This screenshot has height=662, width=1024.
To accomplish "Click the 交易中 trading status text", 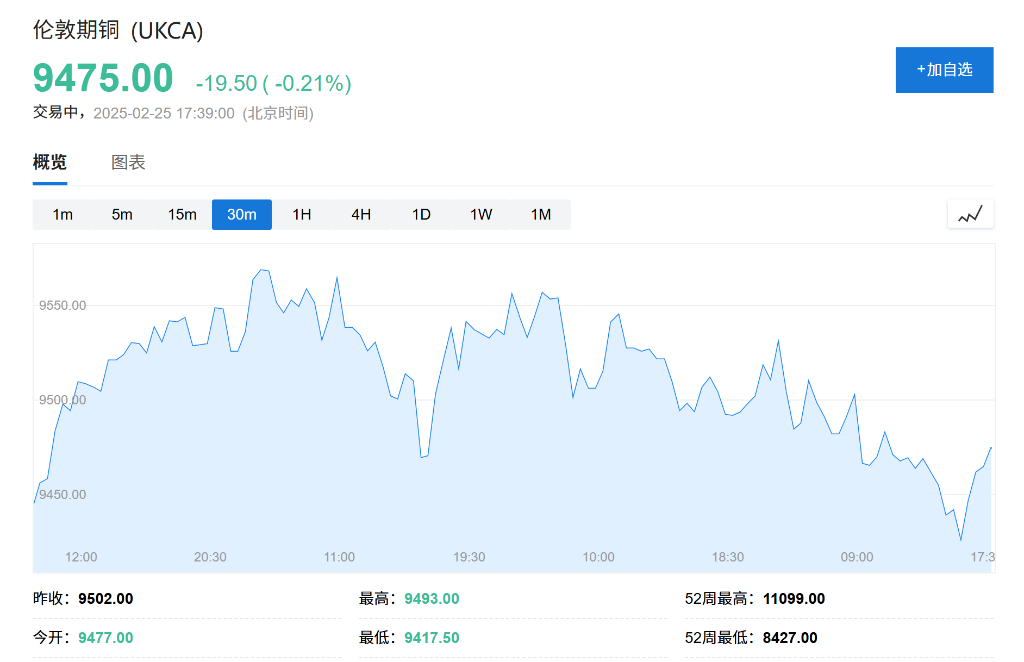I will pyautogui.click(x=55, y=112).
